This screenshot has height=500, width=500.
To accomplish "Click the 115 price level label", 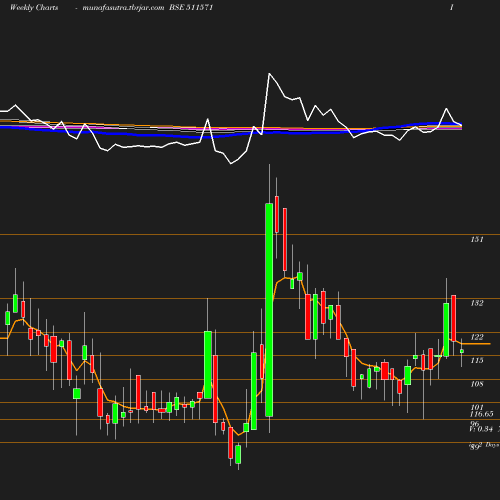I will click(x=477, y=360).
